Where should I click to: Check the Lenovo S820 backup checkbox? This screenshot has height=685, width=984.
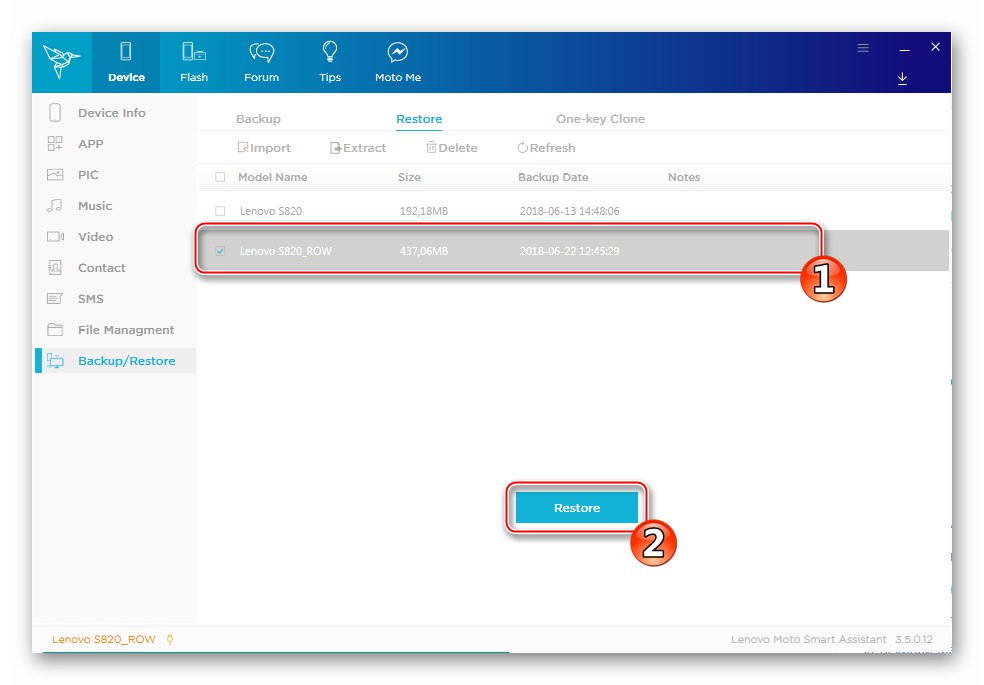pos(220,211)
